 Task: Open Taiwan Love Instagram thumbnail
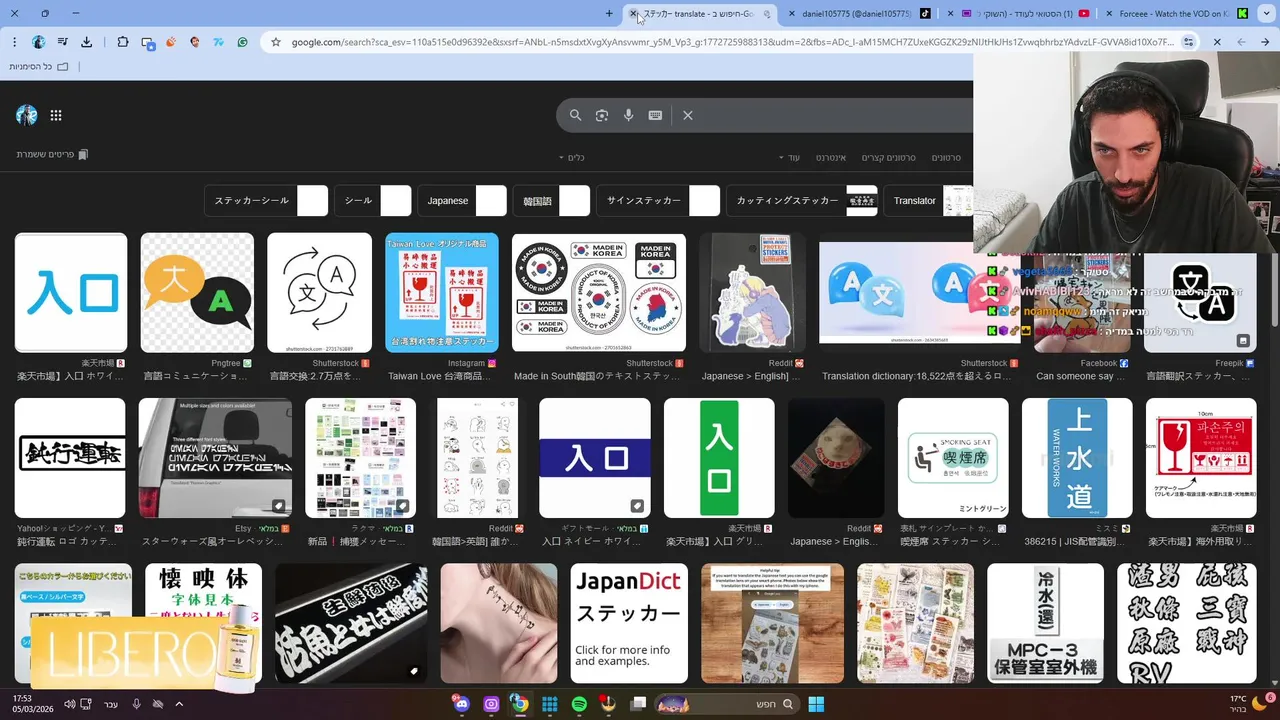point(442,293)
